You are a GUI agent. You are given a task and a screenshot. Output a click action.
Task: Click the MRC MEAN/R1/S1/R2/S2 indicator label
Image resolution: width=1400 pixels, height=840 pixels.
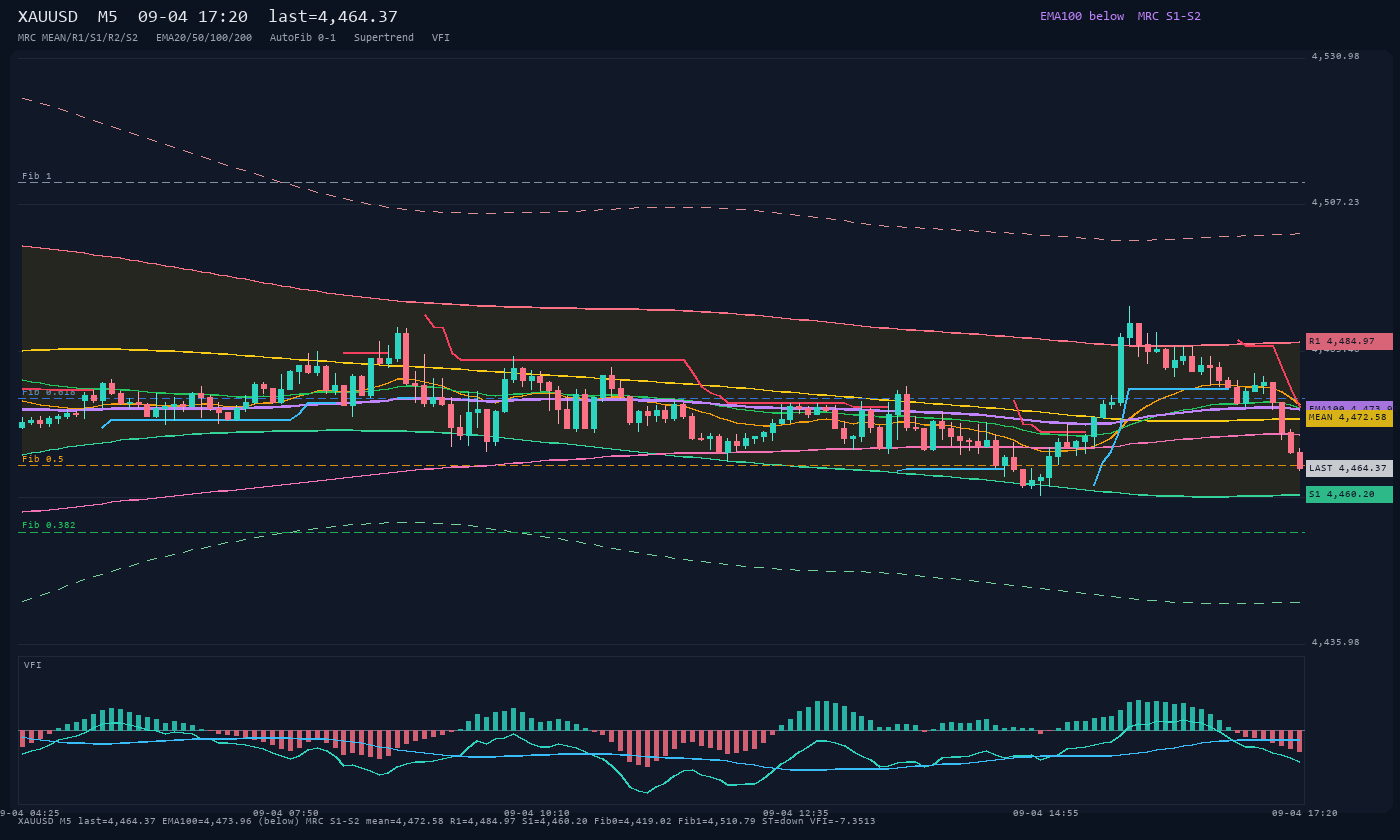78,38
